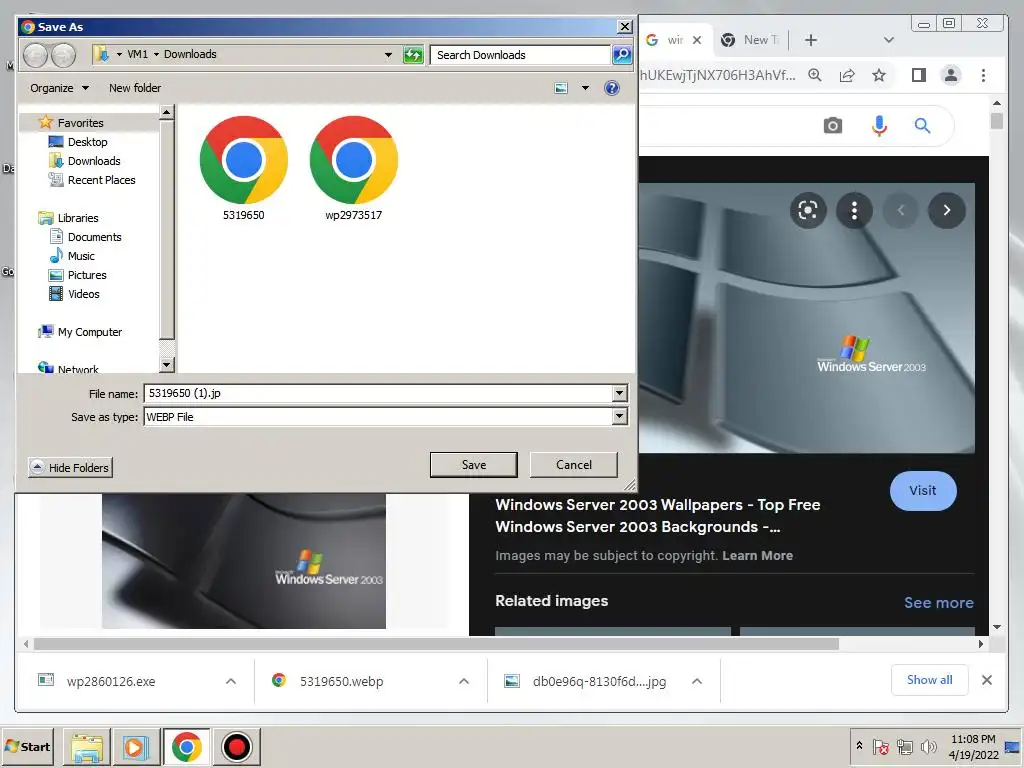Select the wp2973517 file thumbnail
The width and height of the screenshot is (1024, 768).
tap(353, 168)
